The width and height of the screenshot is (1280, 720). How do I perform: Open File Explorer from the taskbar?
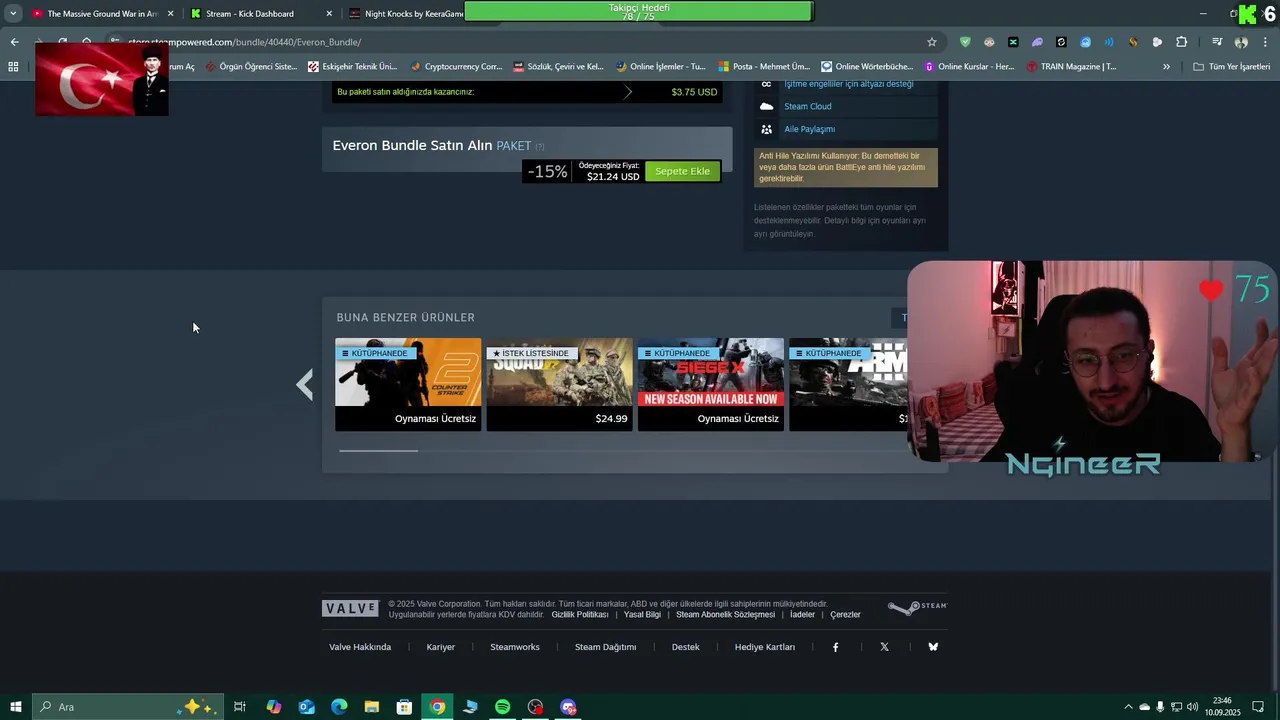[371, 707]
